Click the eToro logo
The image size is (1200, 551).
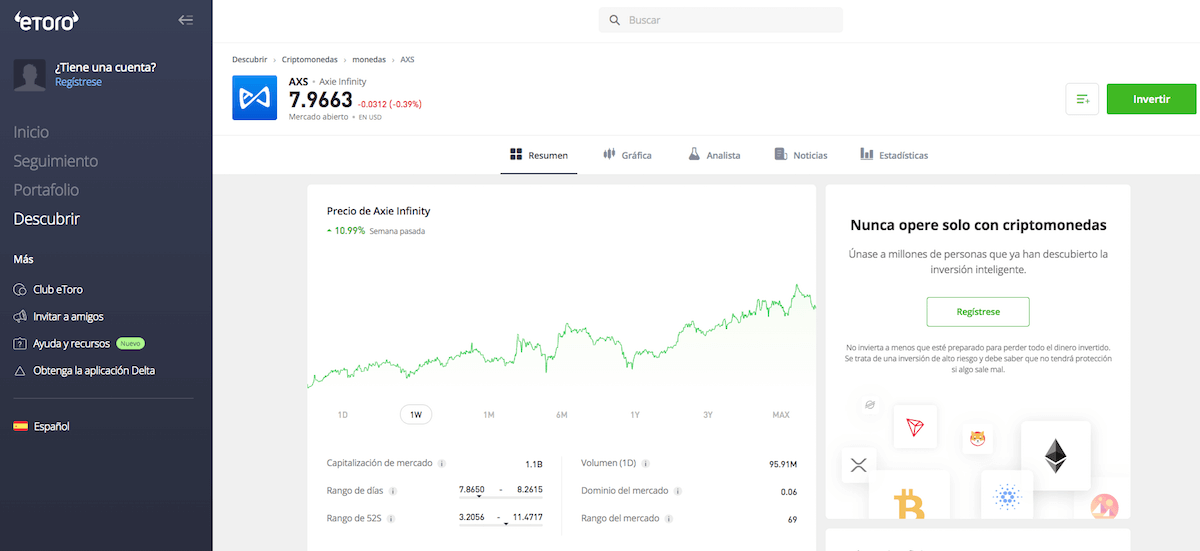click(x=46, y=21)
